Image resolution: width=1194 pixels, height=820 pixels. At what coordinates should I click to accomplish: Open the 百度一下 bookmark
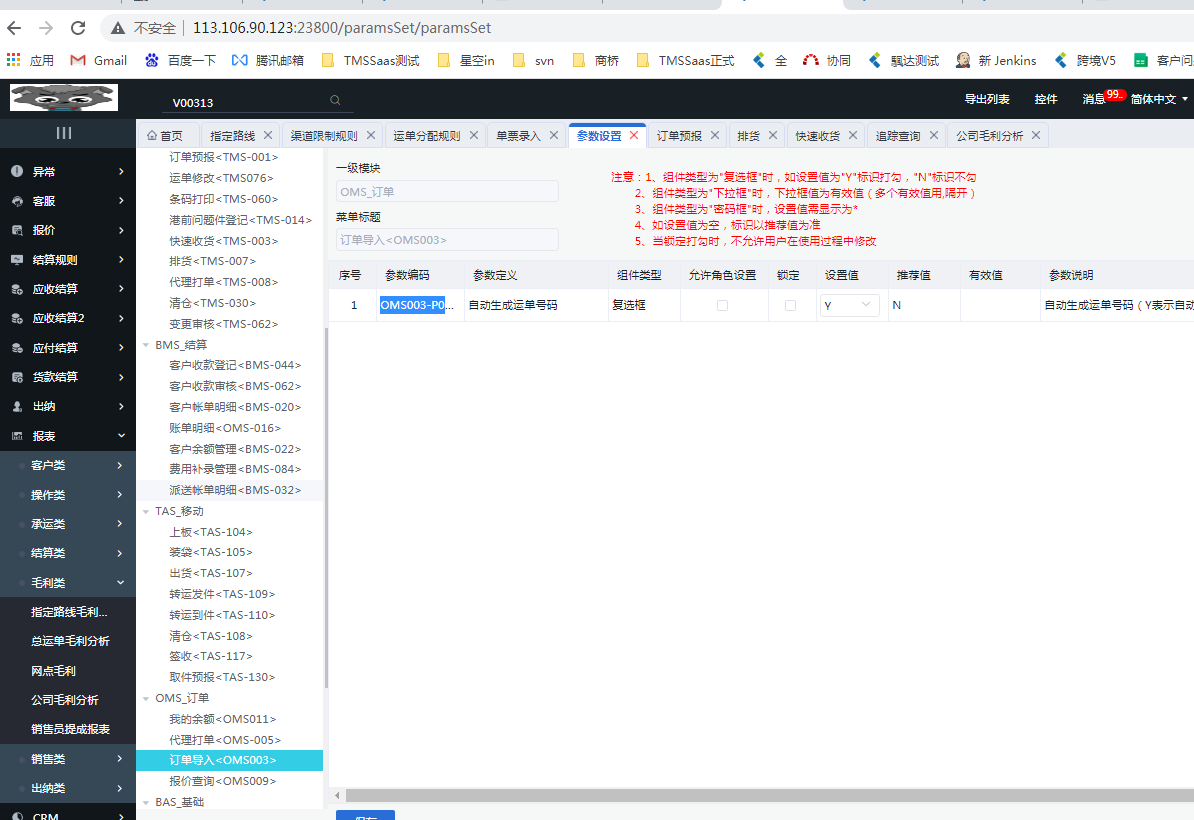(x=180, y=60)
